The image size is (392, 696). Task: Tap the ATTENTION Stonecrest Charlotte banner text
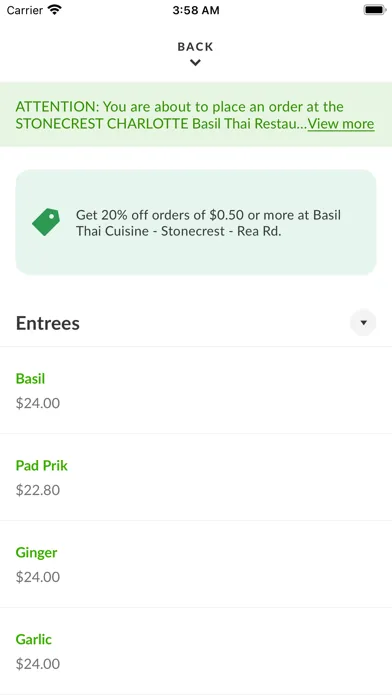(162, 115)
